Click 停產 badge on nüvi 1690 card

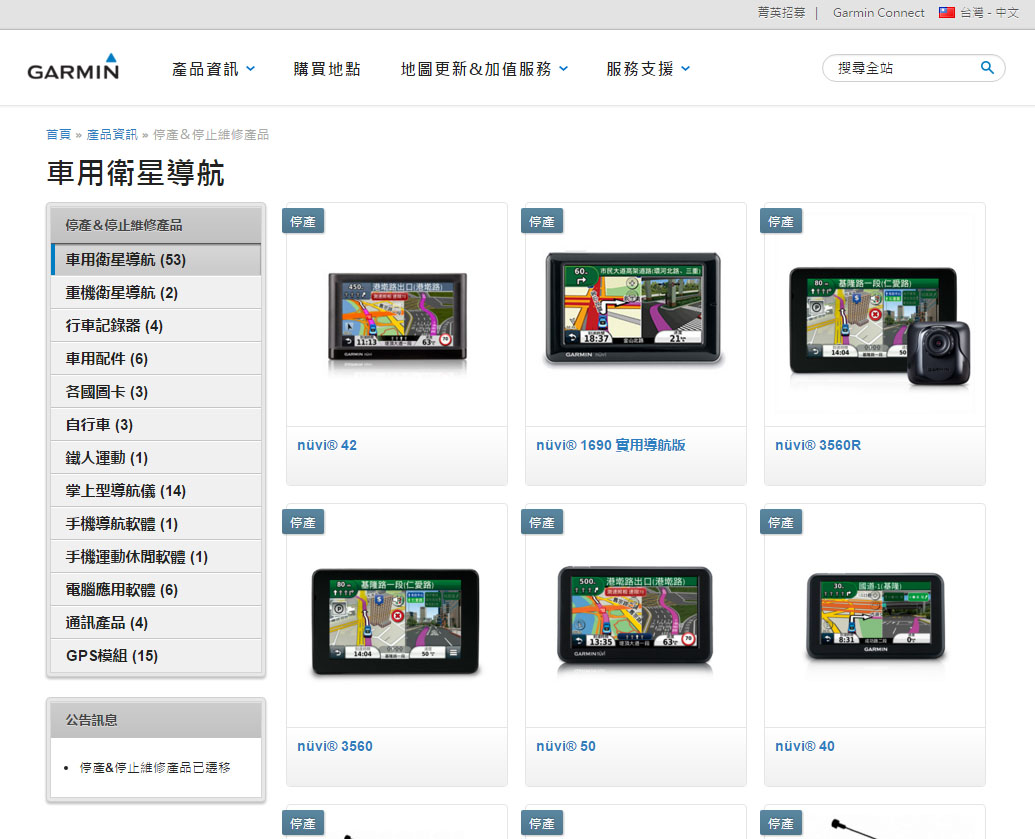(542, 221)
